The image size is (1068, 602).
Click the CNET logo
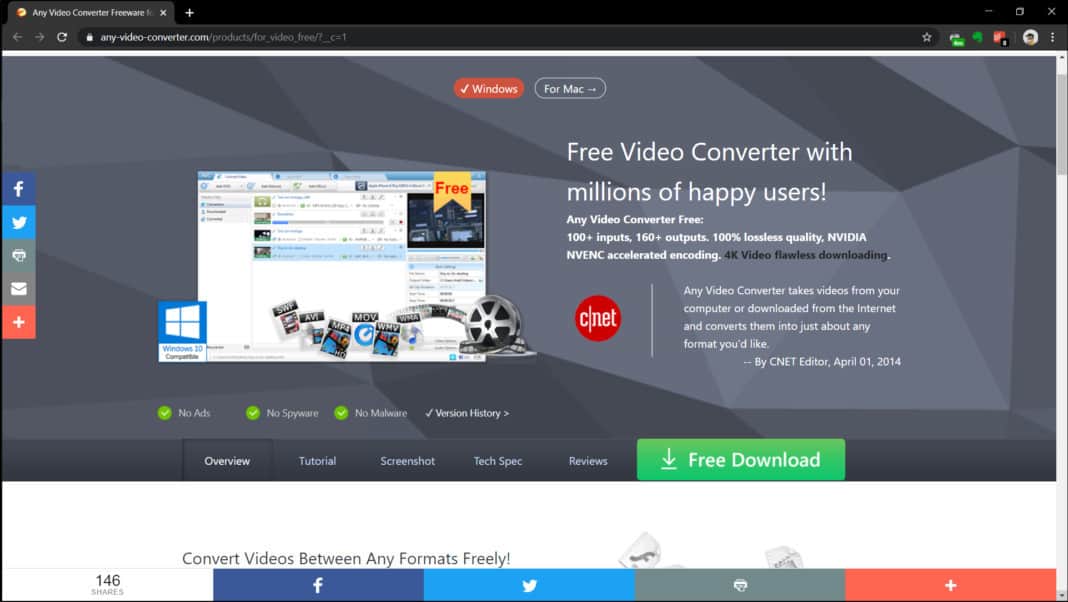click(597, 318)
